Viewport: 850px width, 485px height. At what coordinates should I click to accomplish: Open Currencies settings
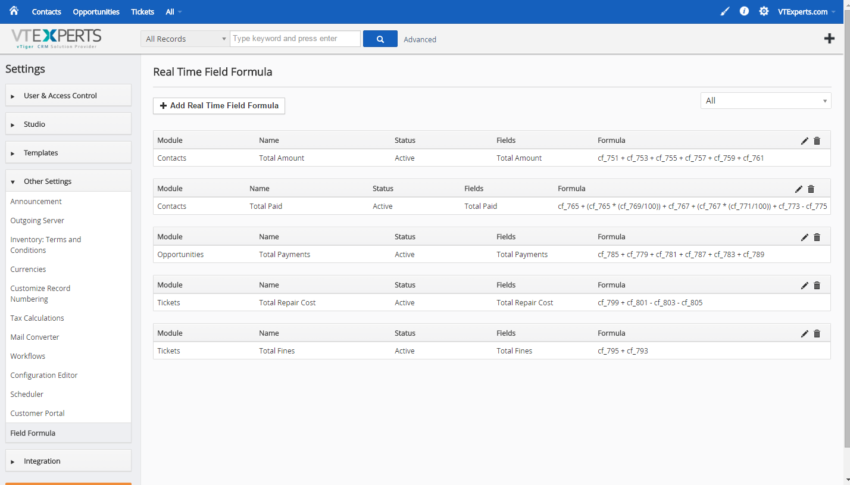click(28, 269)
